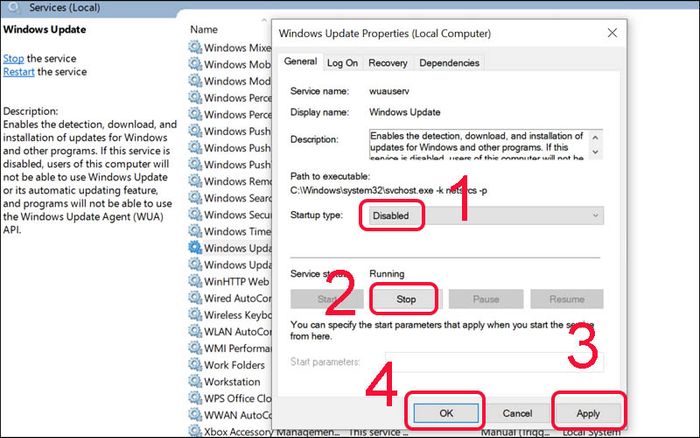Click the greyed-out Pause button
The width and height of the screenshot is (700, 438).
pyautogui.click(x=486, y=299)
